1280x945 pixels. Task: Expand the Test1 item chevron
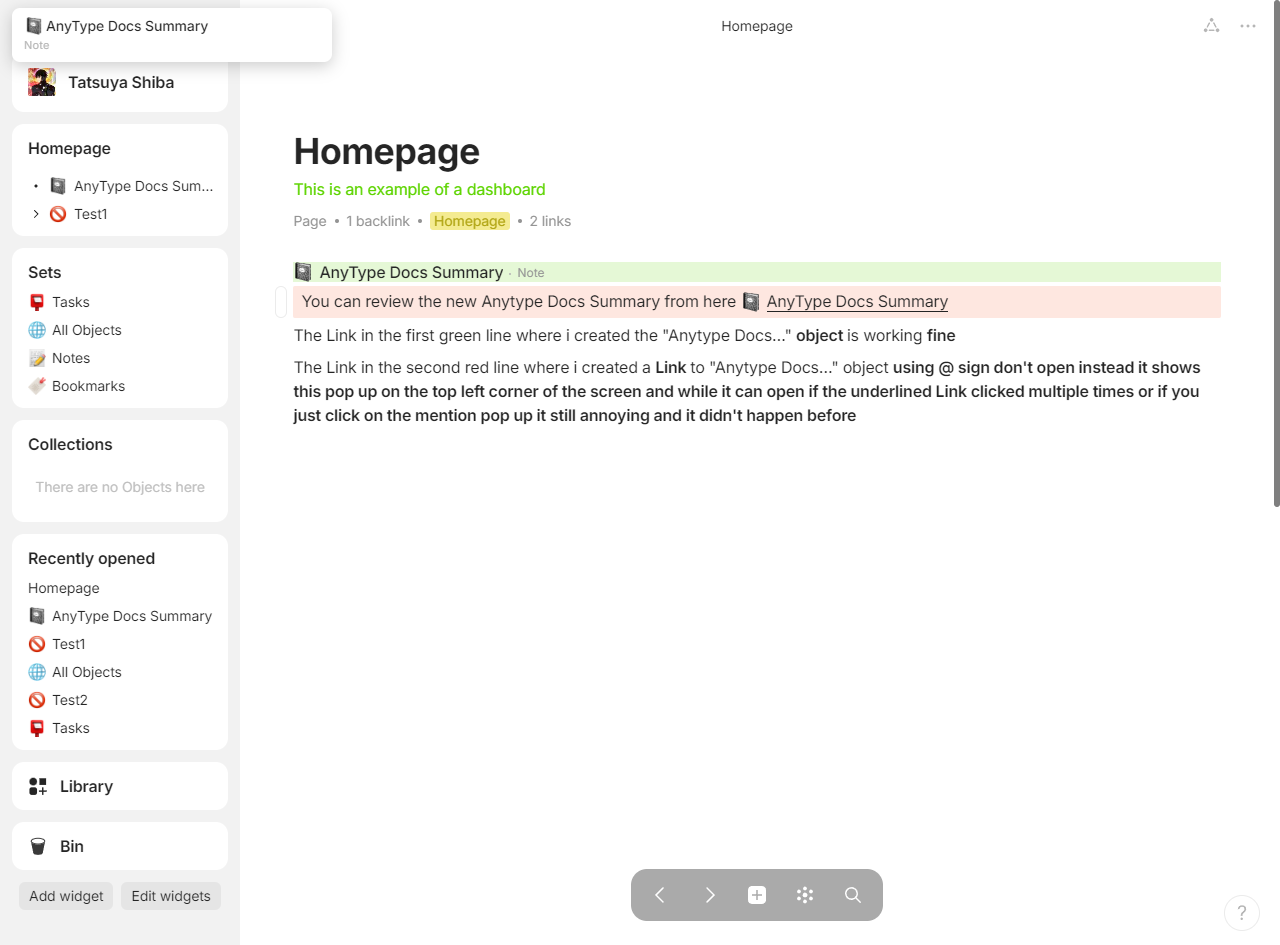coord(36,214)
